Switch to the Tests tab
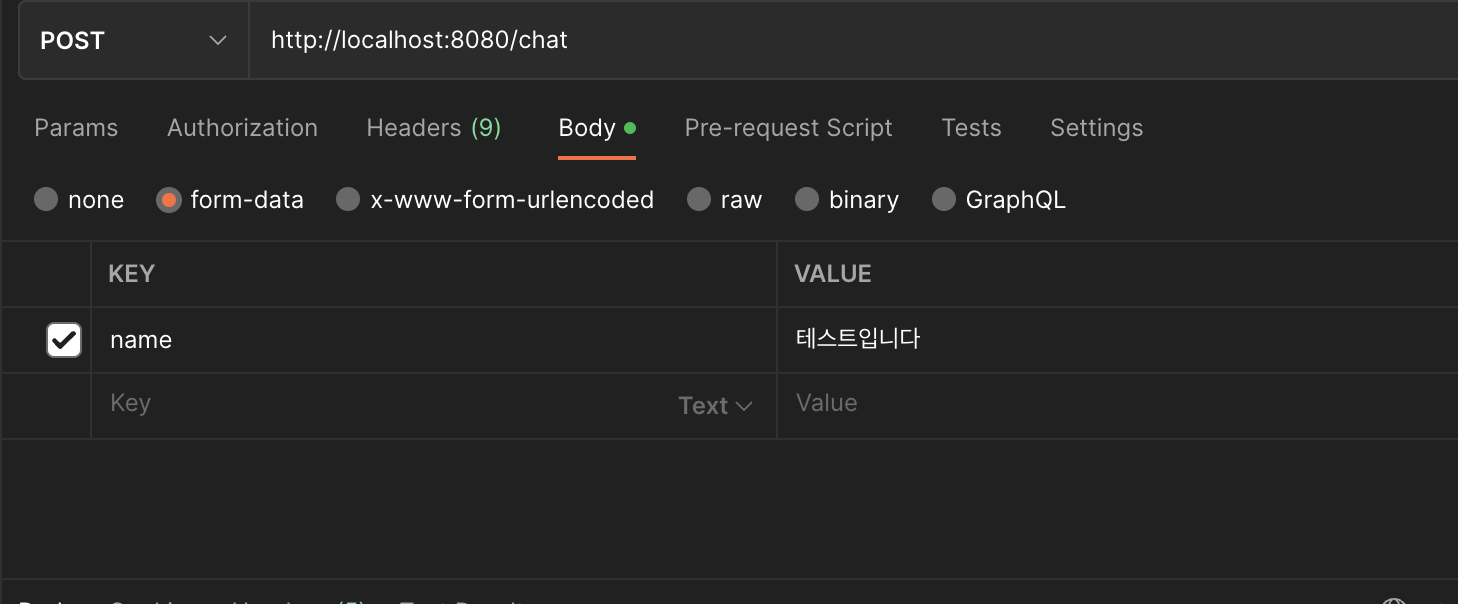Image resolution: width=1458 pixels, height=604 pixels. coord(971,128)
